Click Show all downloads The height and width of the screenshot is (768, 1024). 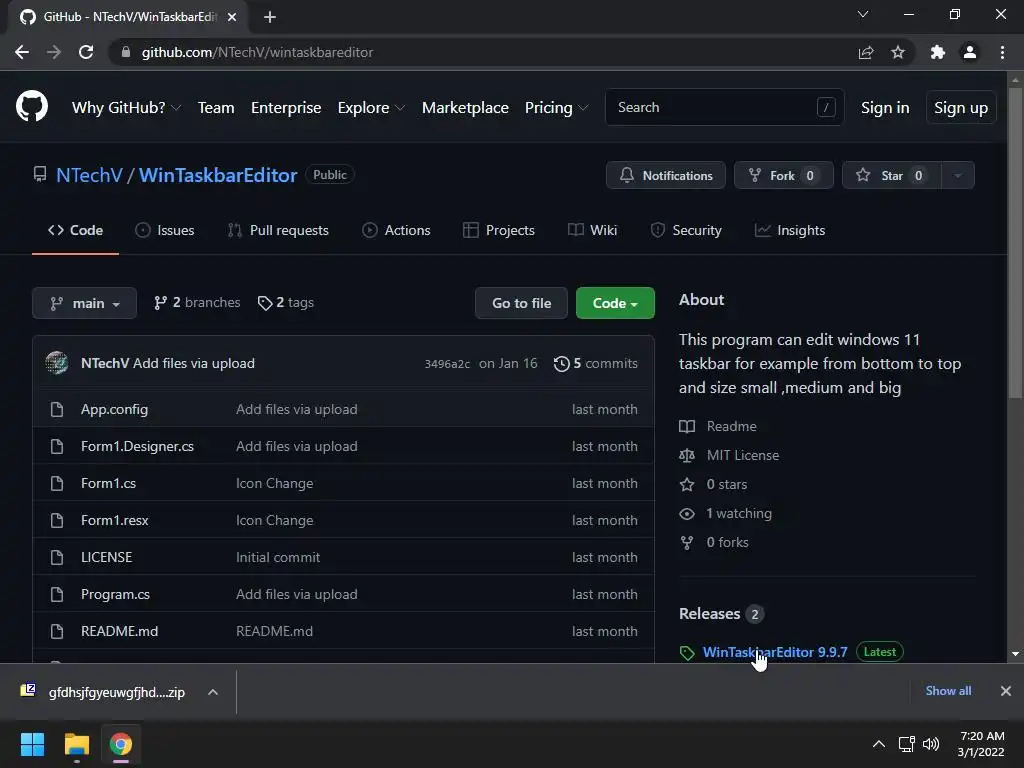[x=948, y=691]
